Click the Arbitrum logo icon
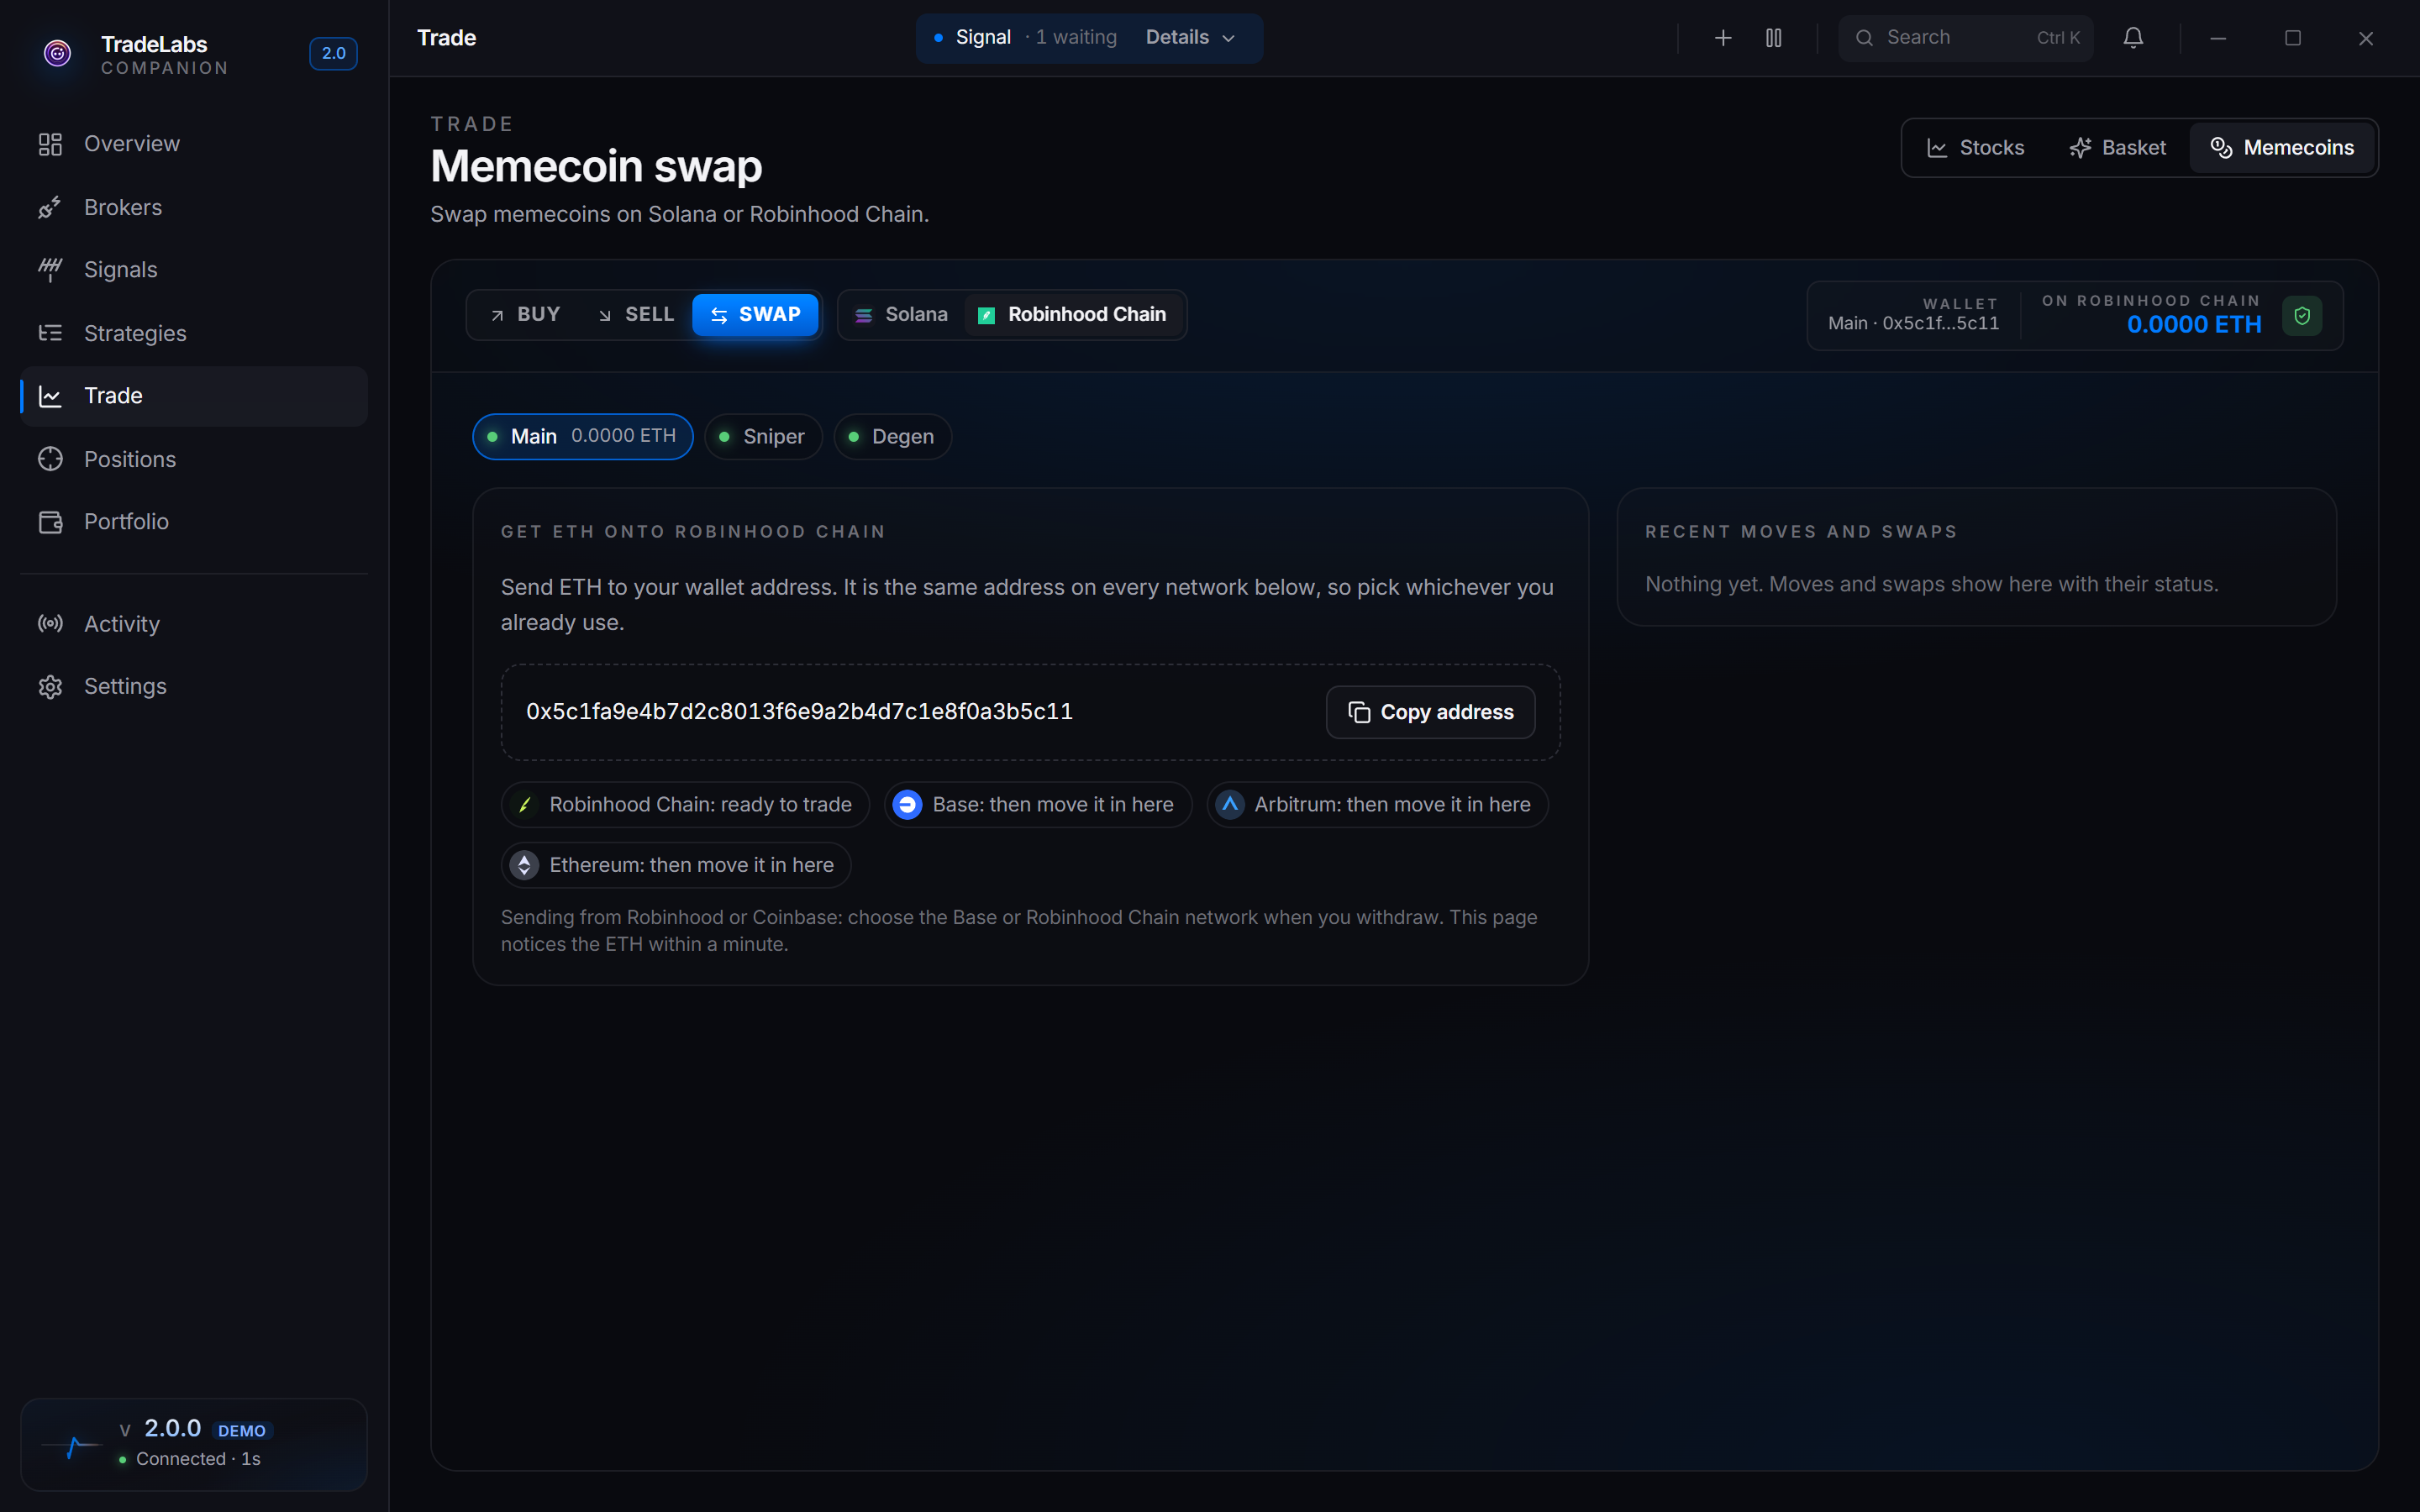 click(1230, 805)
